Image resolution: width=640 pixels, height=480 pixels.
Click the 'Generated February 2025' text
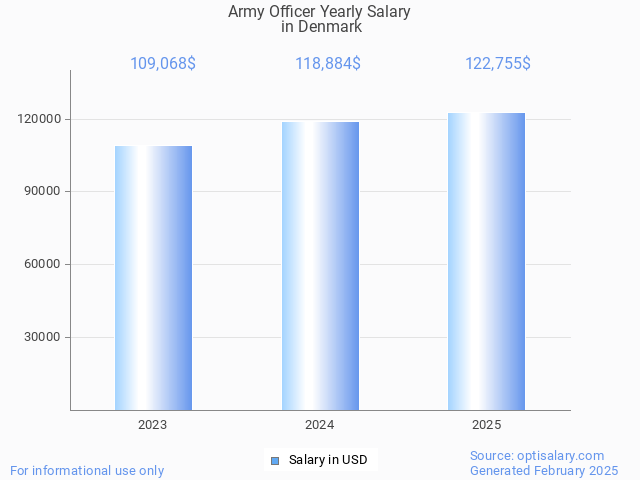tap(544, 471)
